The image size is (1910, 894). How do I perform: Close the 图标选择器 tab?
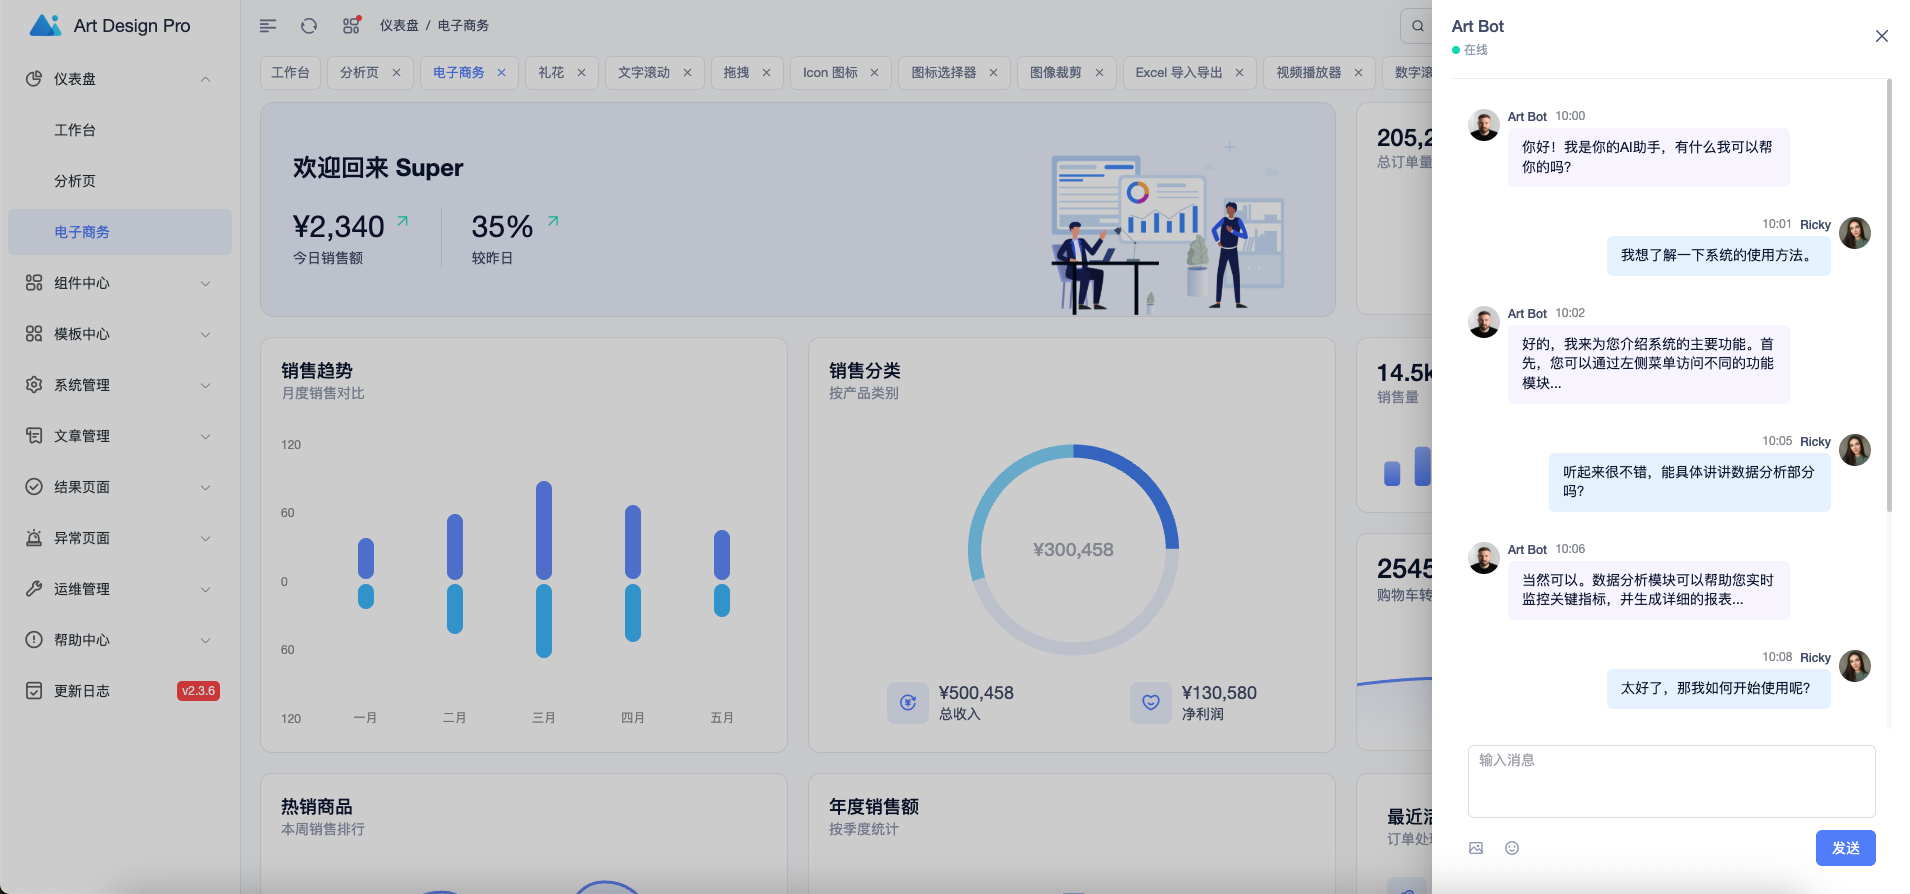click(x=994, y=73)
